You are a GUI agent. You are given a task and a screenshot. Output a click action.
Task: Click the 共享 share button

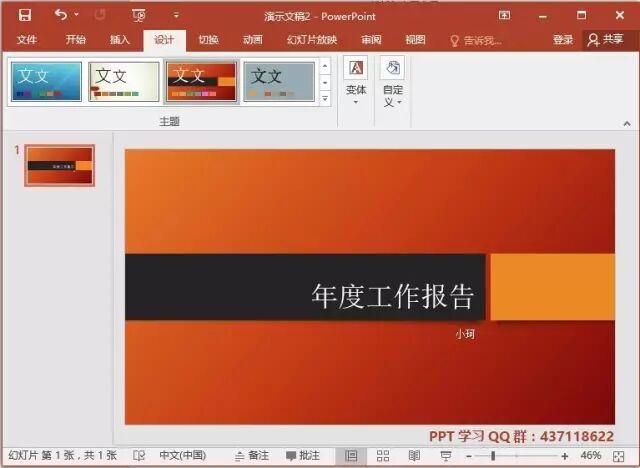click(605, 40)
